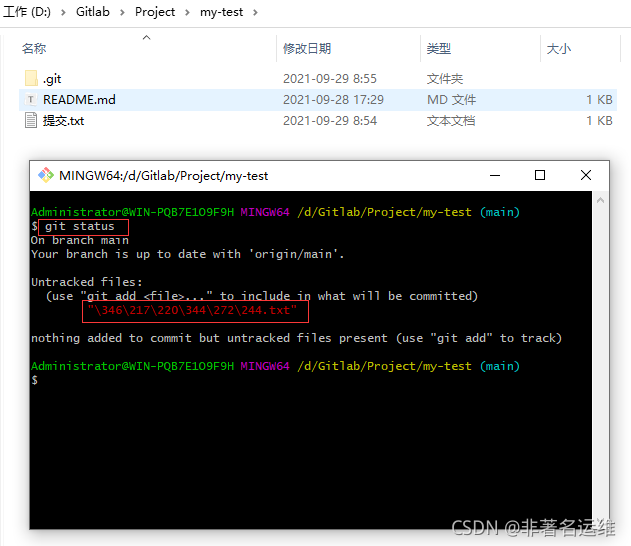Close the MINGW64 terminal window
The image size is (631, 546).
pyautogui.click(x=586, y=175)
